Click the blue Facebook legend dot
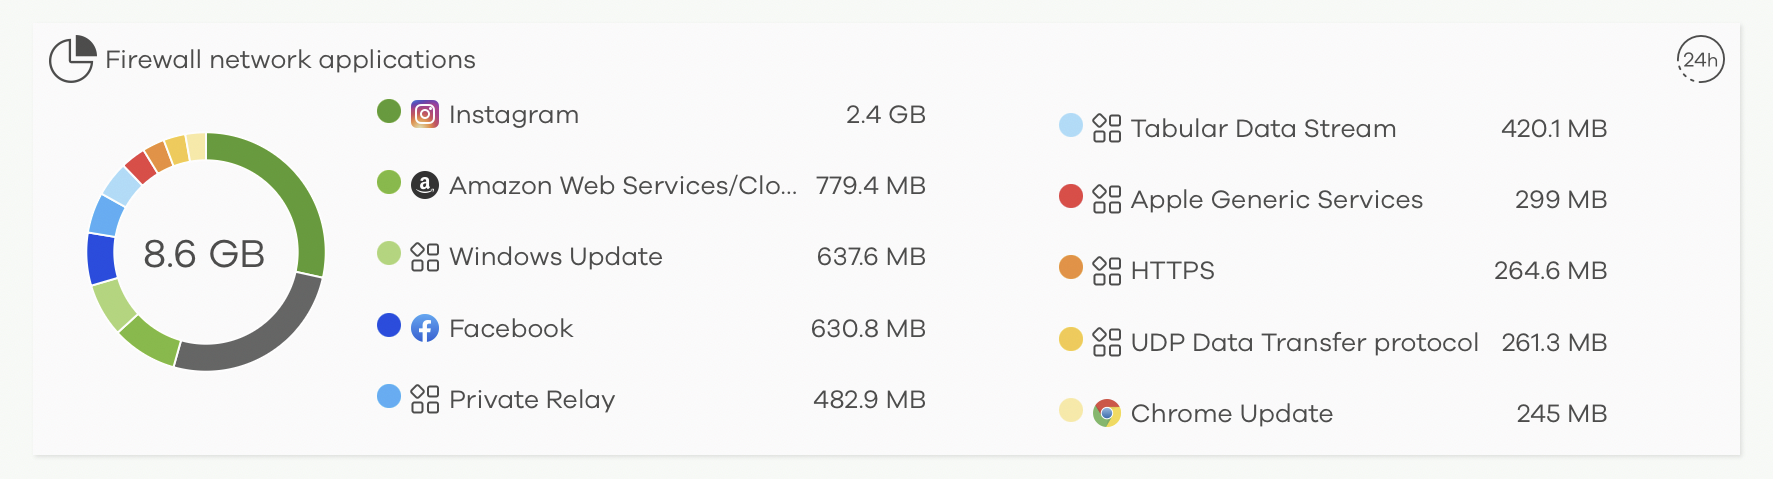This screenshot has width=1773, height=479. point(389,325)
